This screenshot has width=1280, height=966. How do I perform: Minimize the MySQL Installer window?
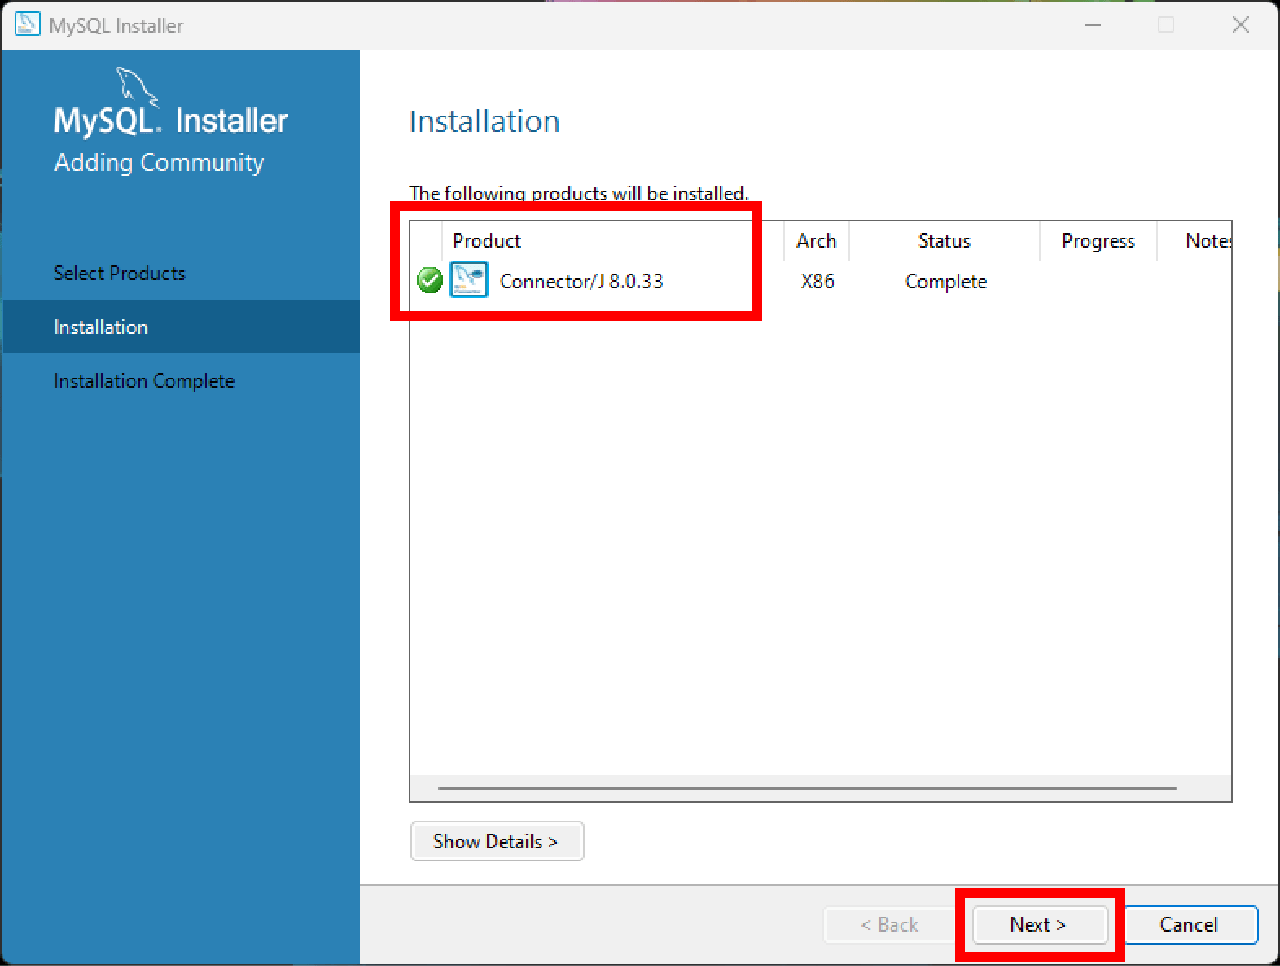pos(1093,25)
